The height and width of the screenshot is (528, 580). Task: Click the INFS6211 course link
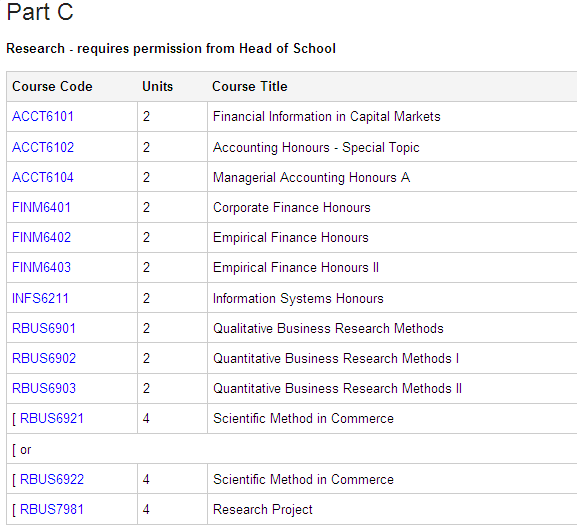point(40,298)
